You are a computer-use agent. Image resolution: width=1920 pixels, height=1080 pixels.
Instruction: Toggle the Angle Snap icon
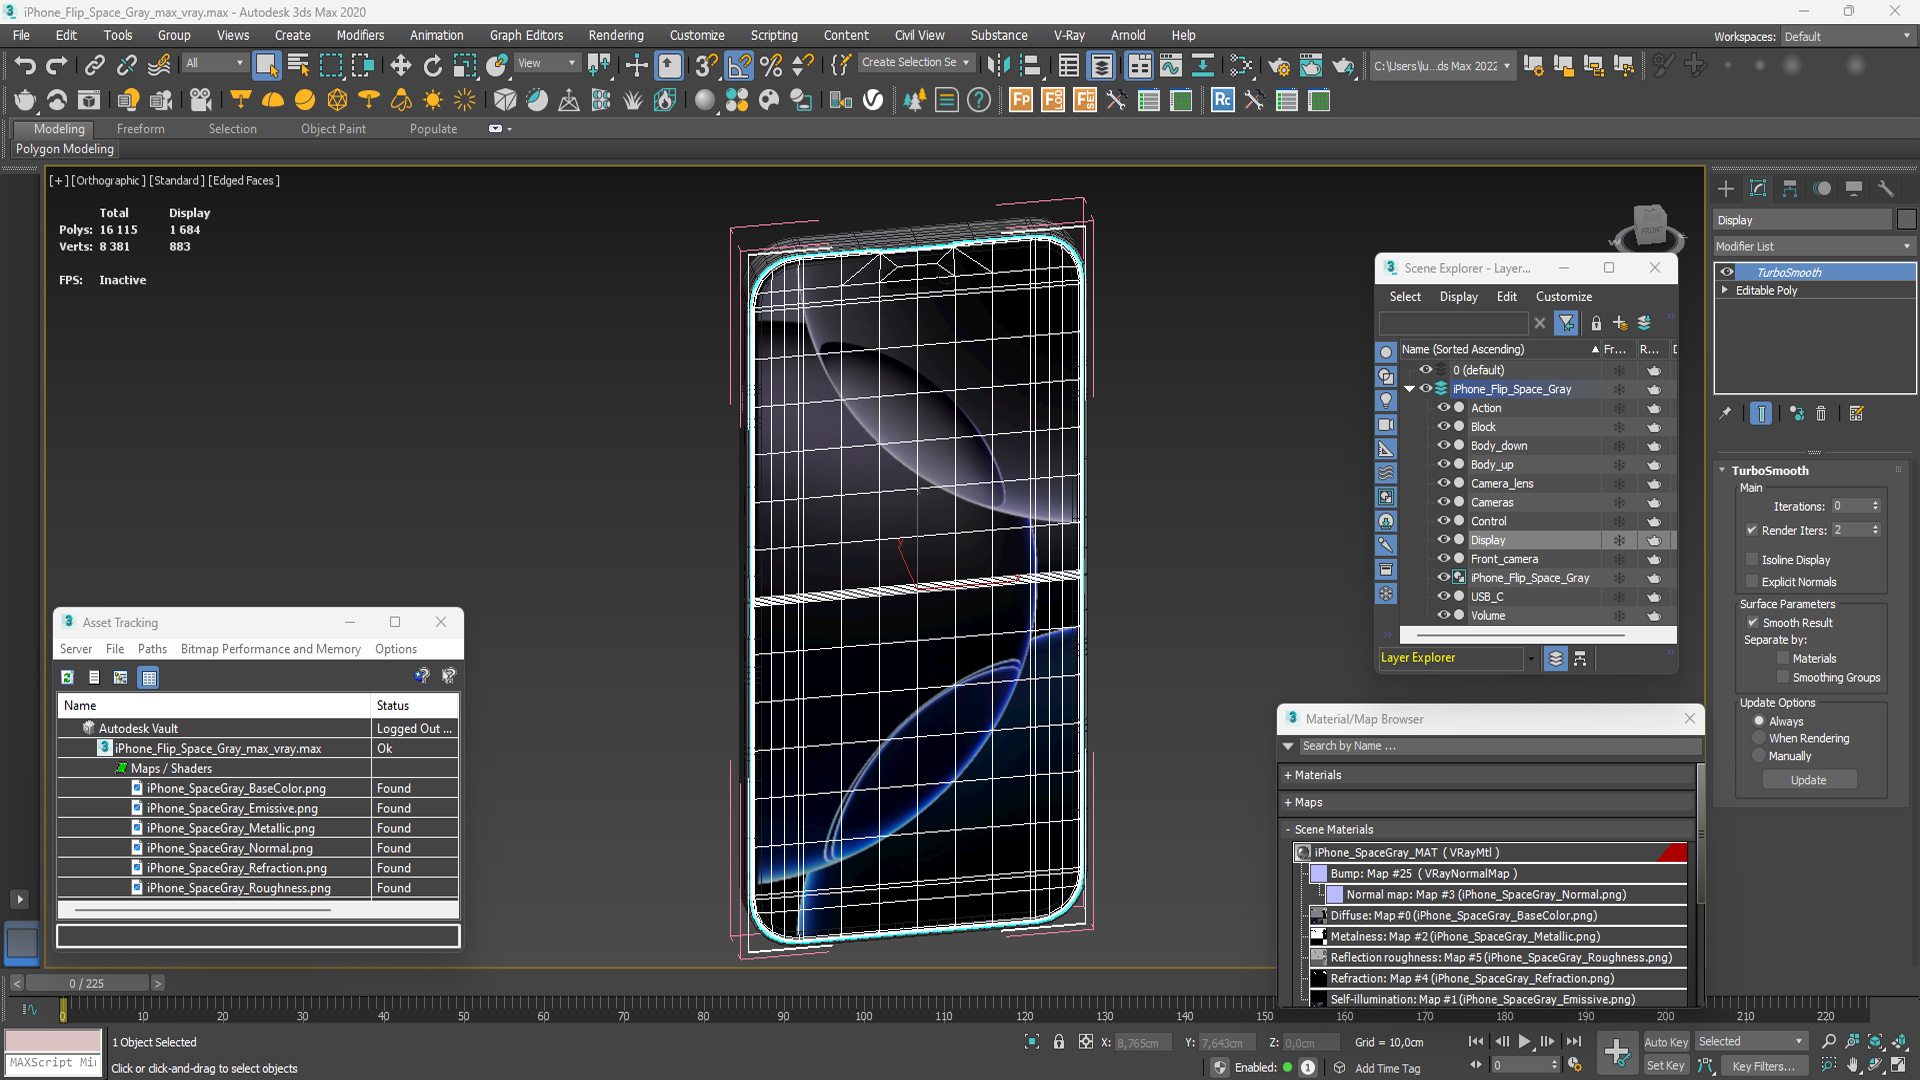click(x=739, y=66)
